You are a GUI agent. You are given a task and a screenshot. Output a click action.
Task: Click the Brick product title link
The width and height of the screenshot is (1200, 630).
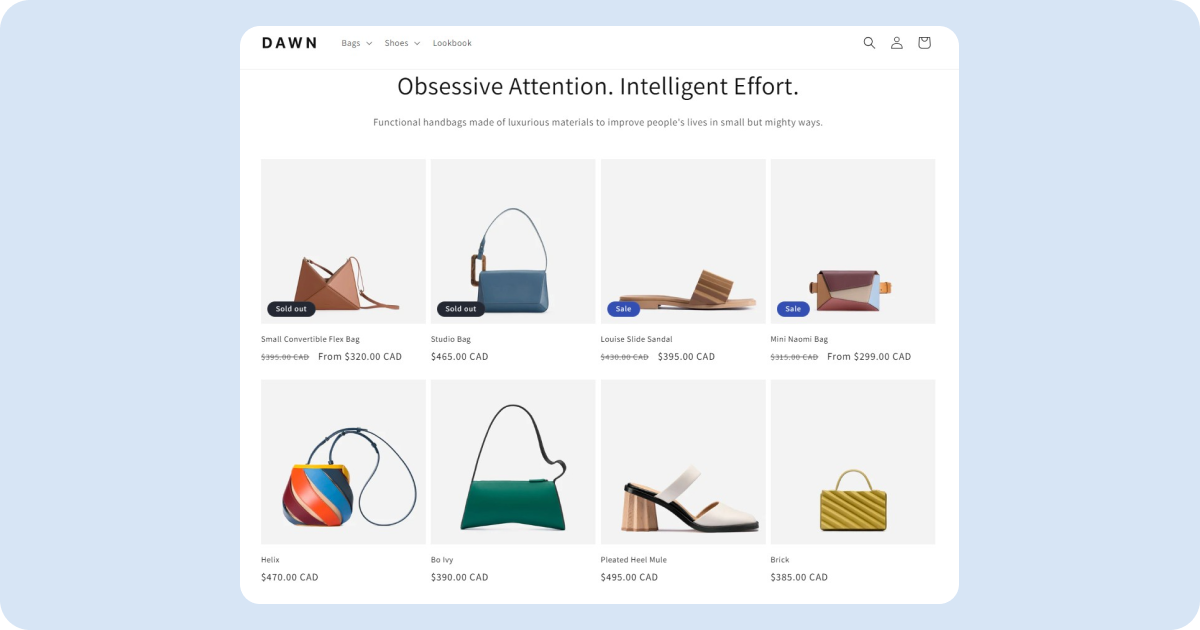pyautogui.click(x=782, y=559)
